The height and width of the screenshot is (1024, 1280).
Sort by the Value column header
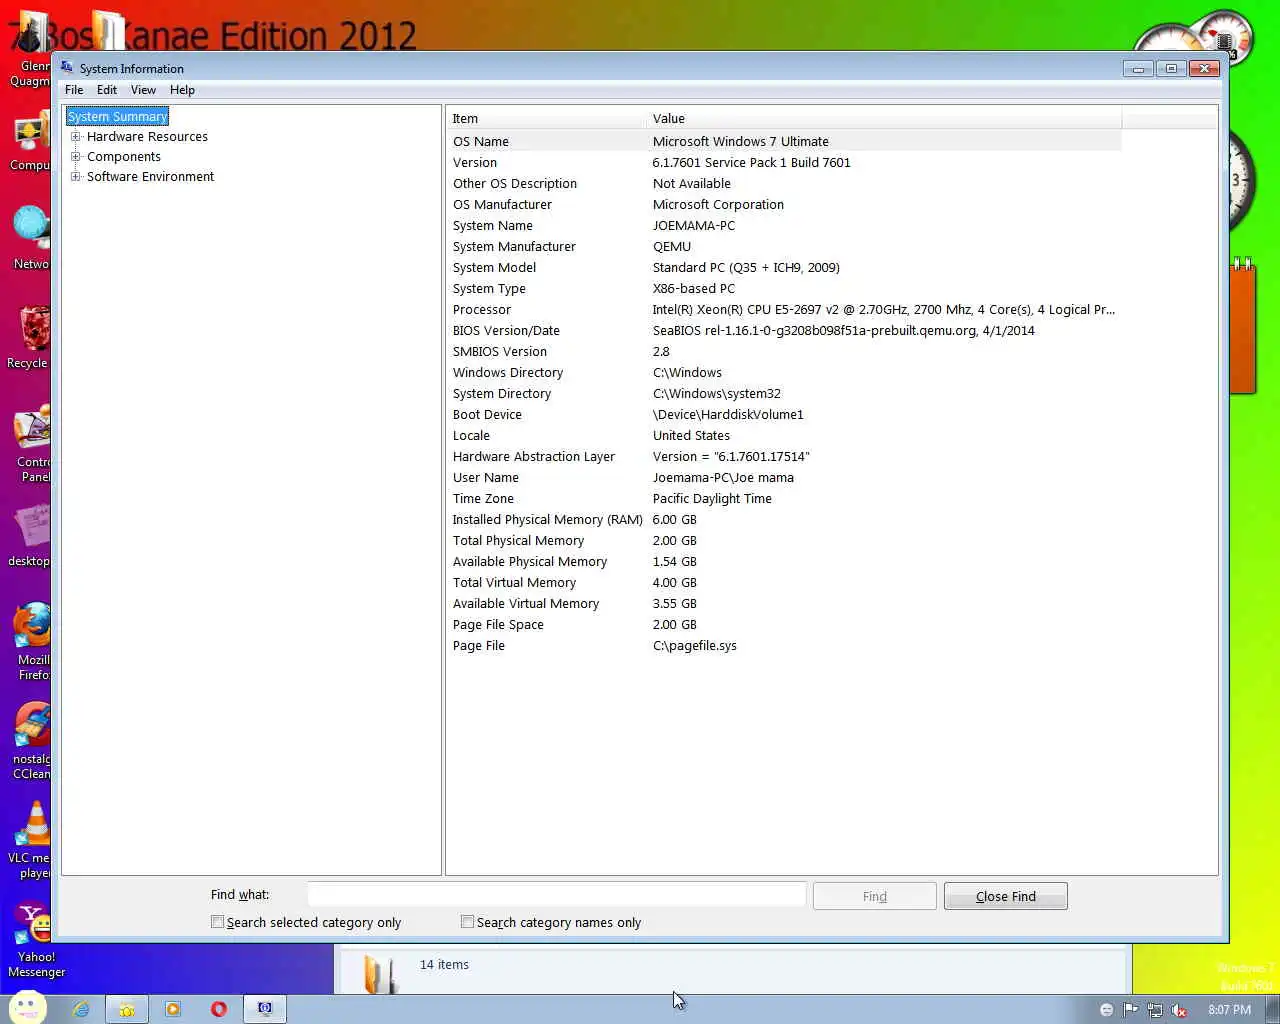click(884, 118)
